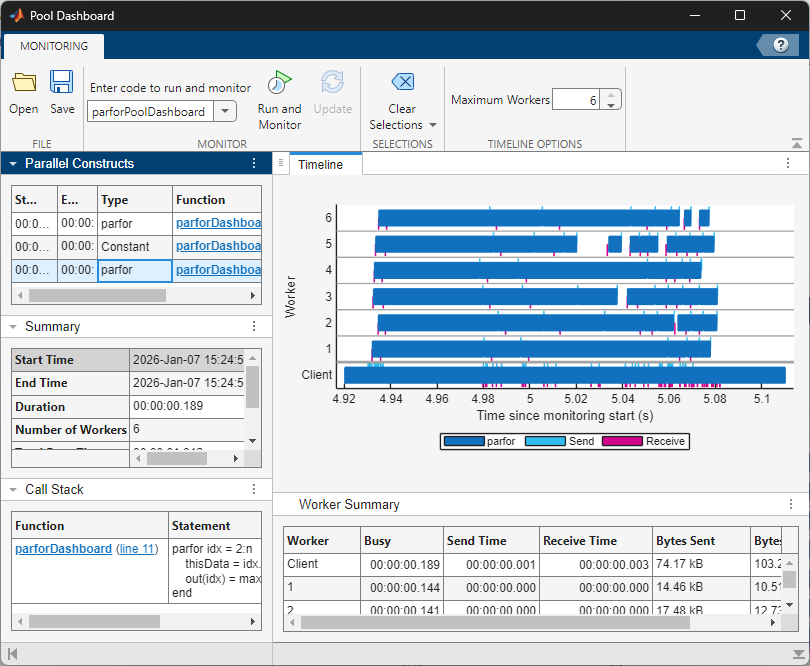Screen dimensions: 810x666
Task: Click the Worker Summary horizontal scrollbar
Action: tap(495, 623)
